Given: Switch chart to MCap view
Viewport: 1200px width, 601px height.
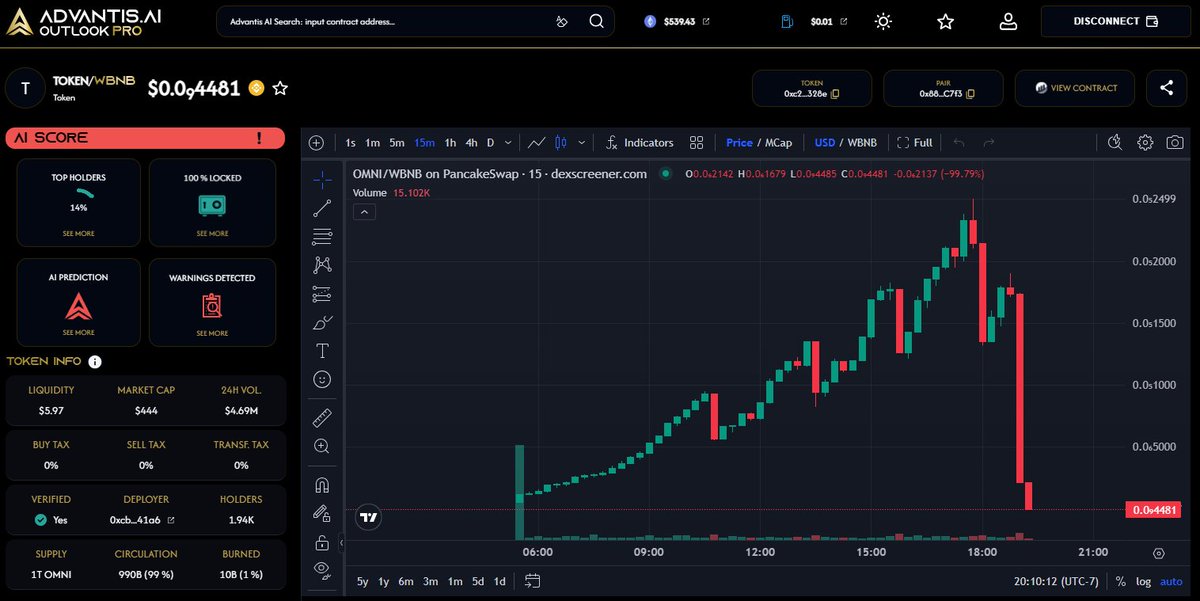Looking at the screenshot, I should point(779,143).
